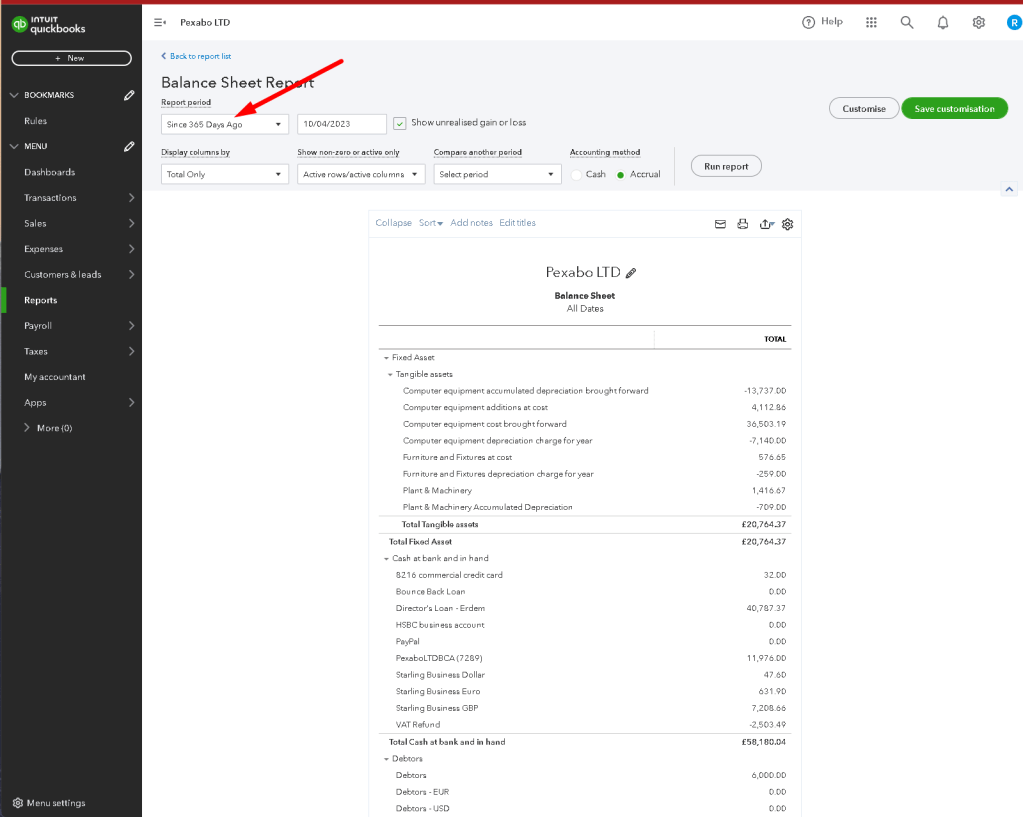Open the Report period dropdown
Screen dimensions: 1023x817
224,124
